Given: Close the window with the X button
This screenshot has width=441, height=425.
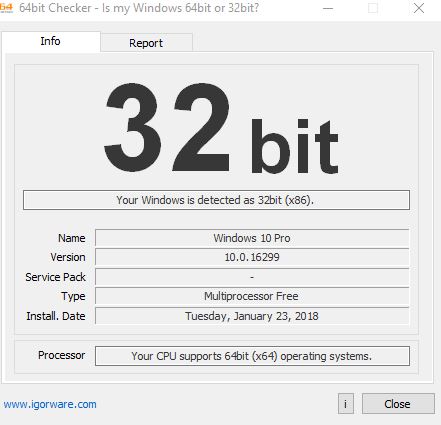Looking at the screenshot, I should (x=419, y=8).
